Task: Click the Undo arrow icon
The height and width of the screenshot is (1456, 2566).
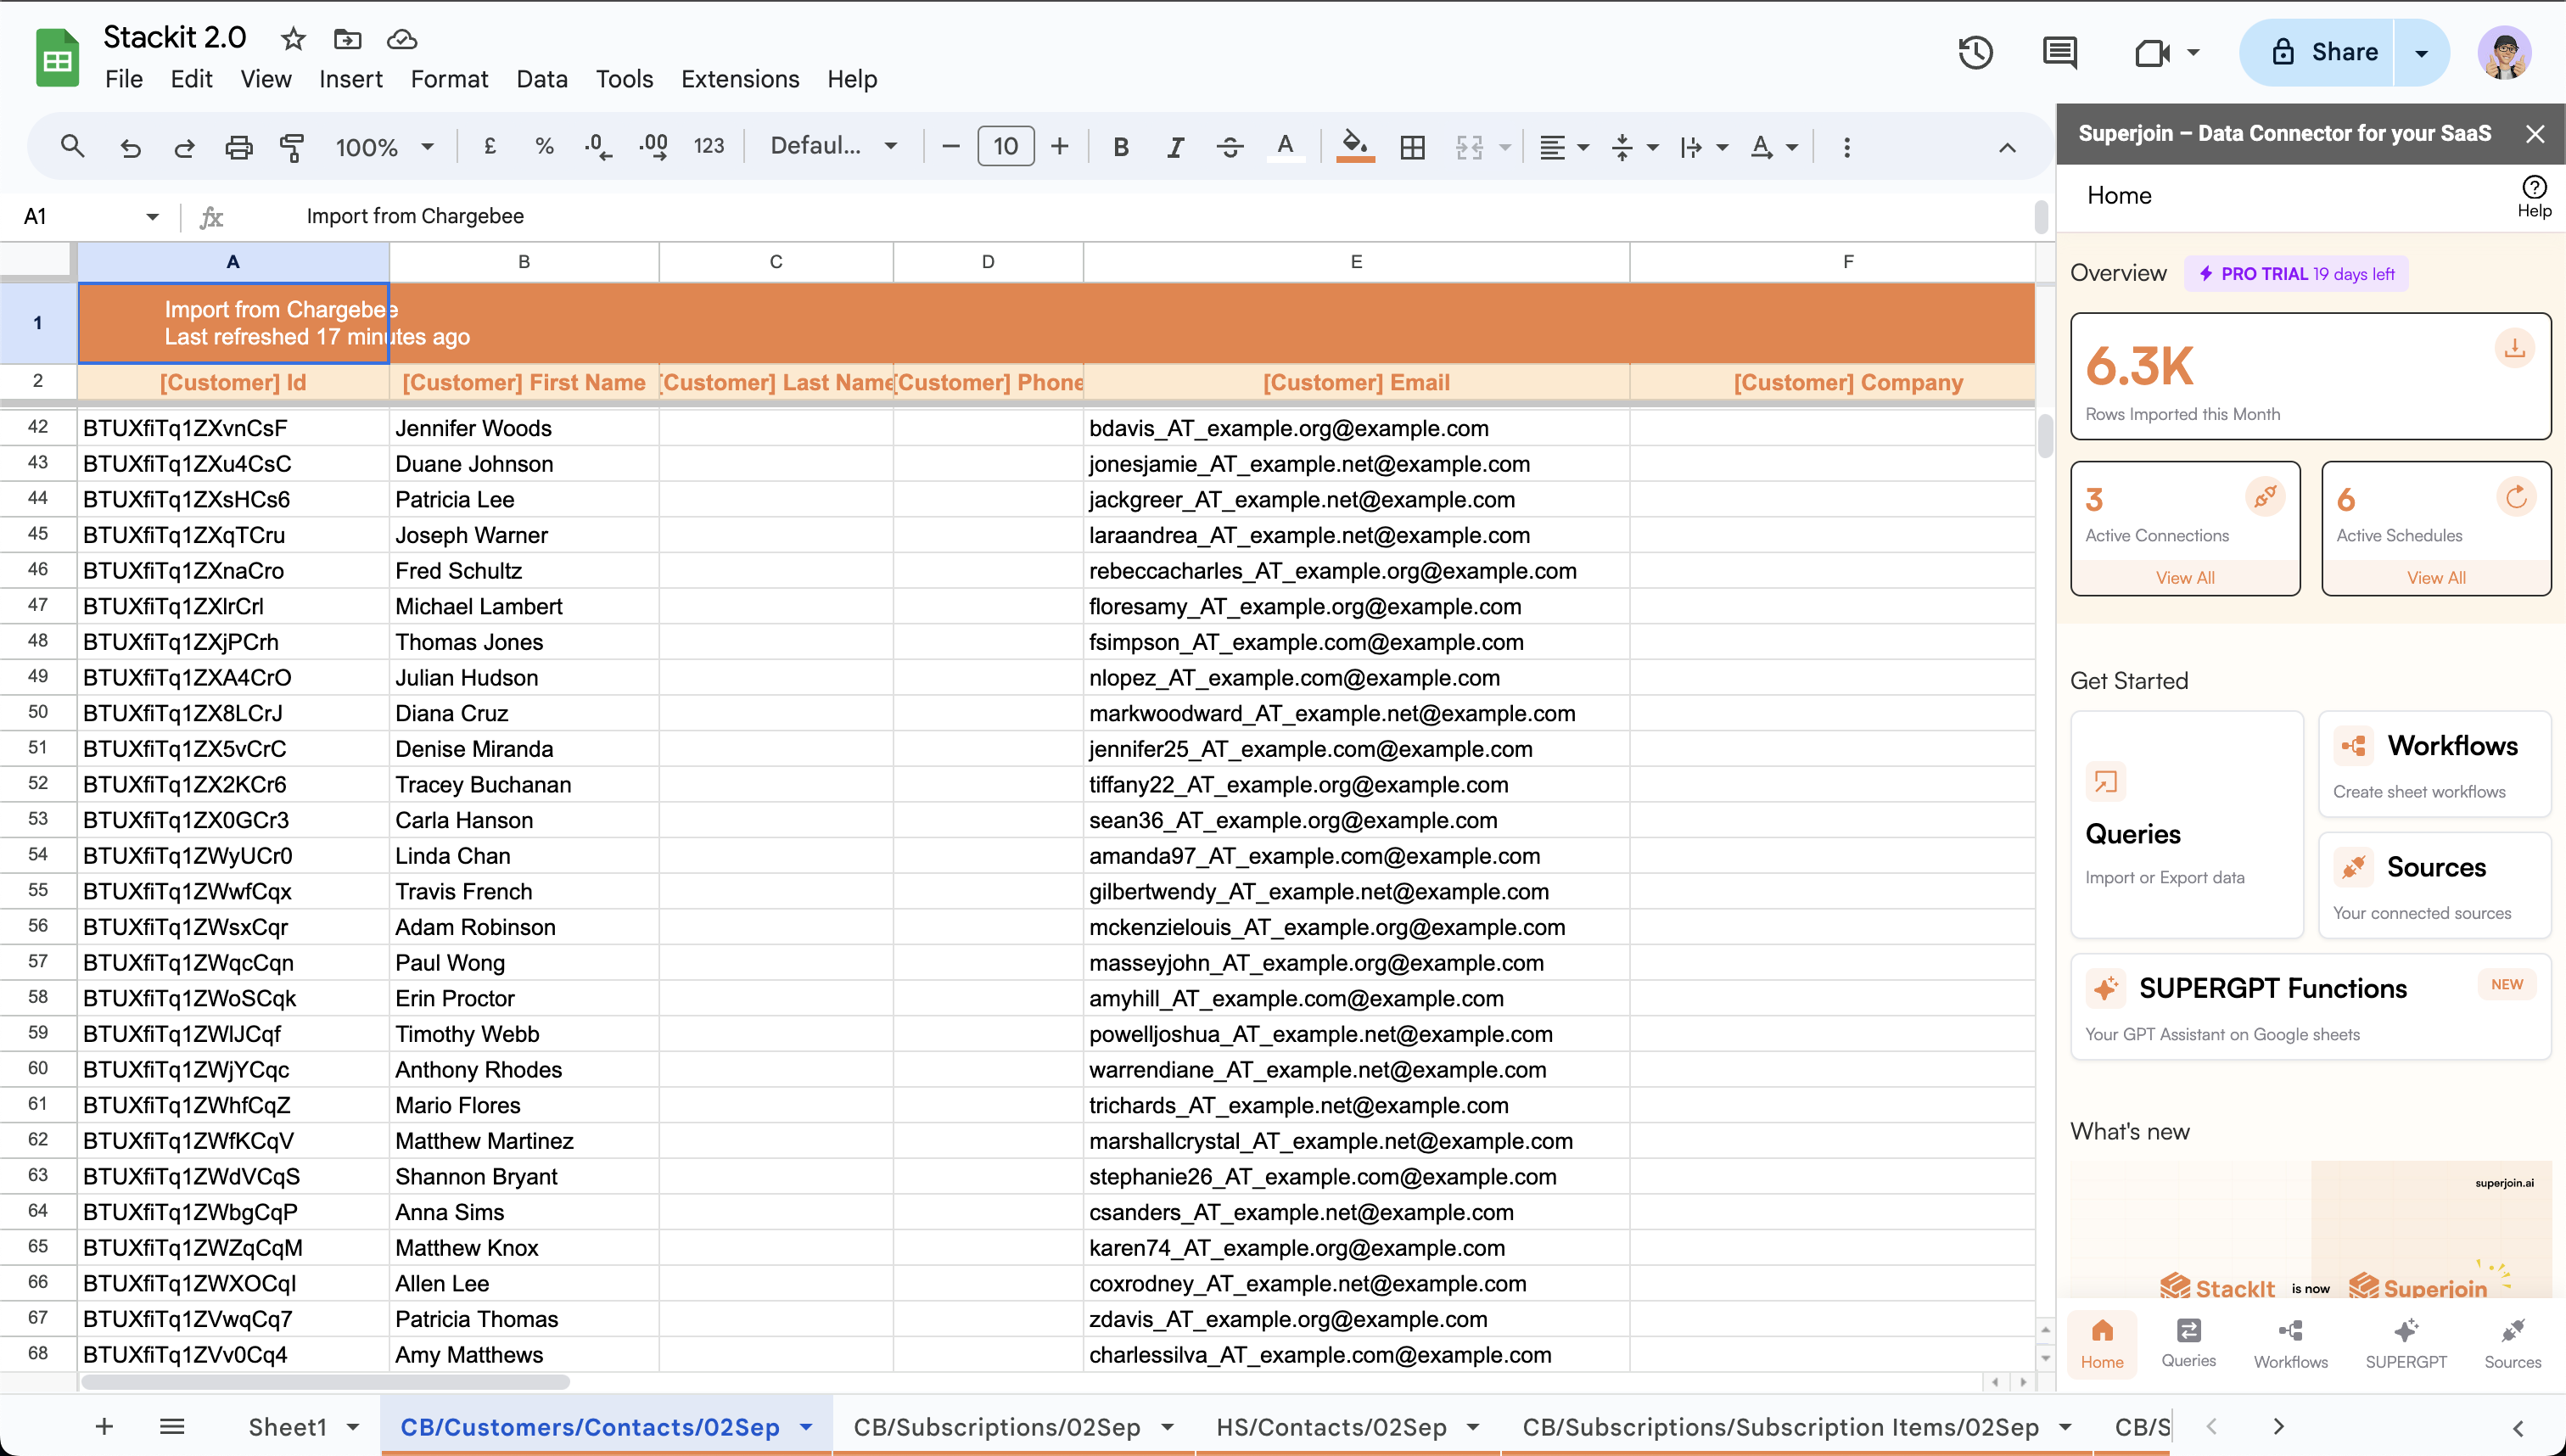Action: click(x=130, y=148)
